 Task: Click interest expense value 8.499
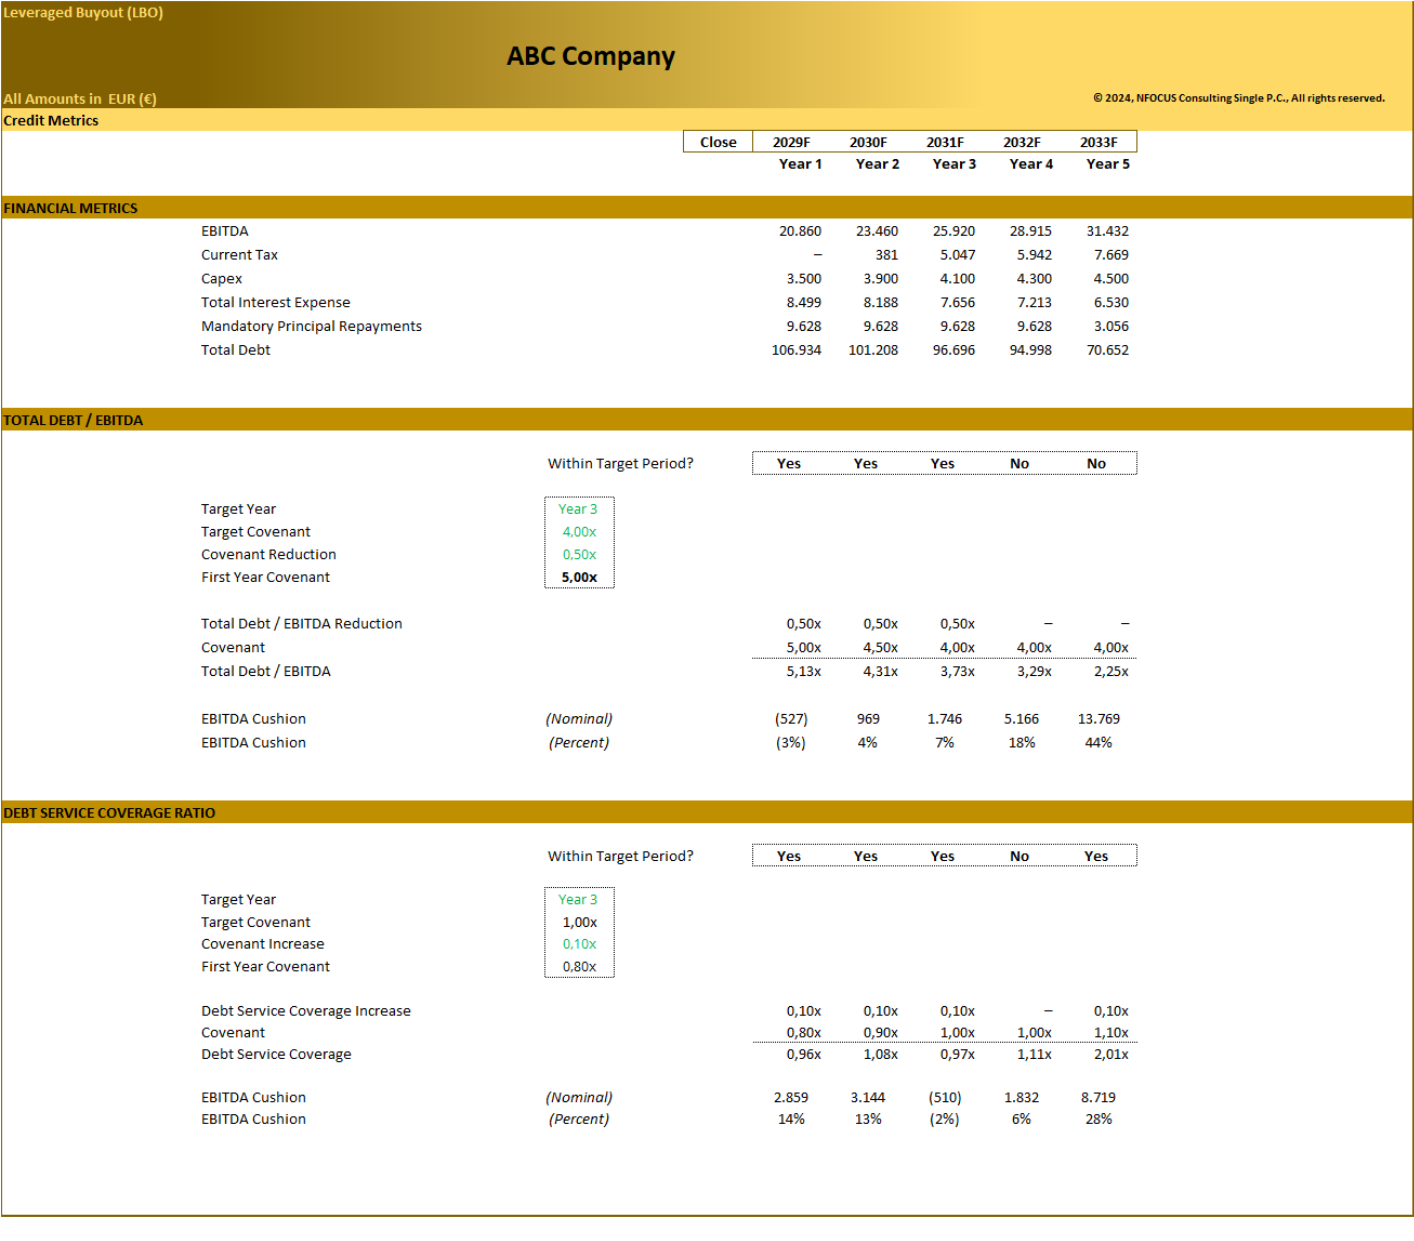[803, 302]
